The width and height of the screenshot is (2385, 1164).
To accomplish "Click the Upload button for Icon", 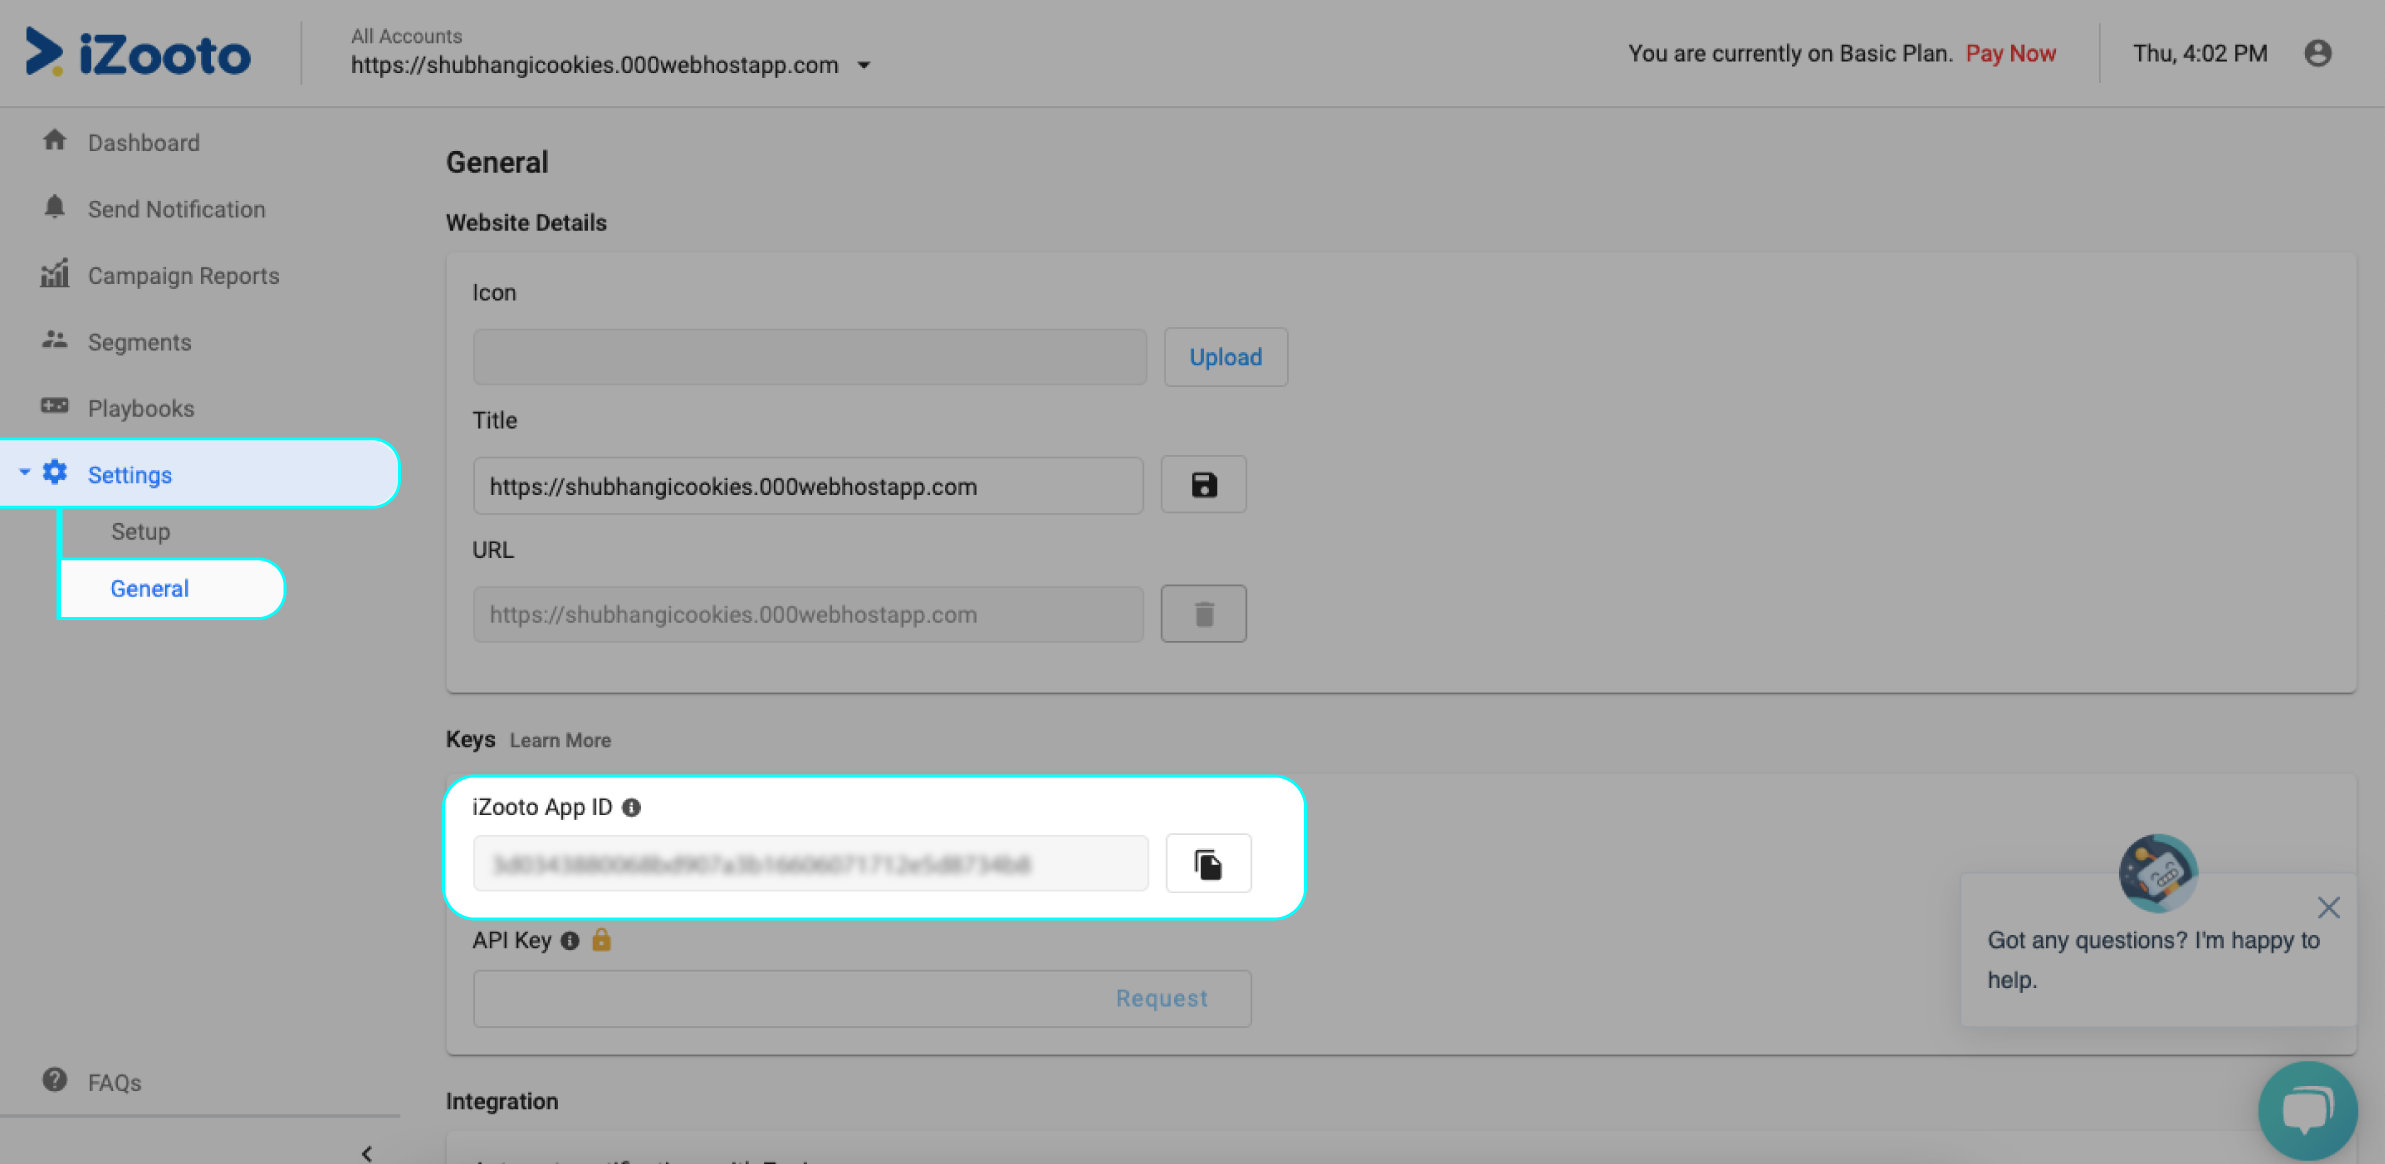I will (x=1223, y=356).
